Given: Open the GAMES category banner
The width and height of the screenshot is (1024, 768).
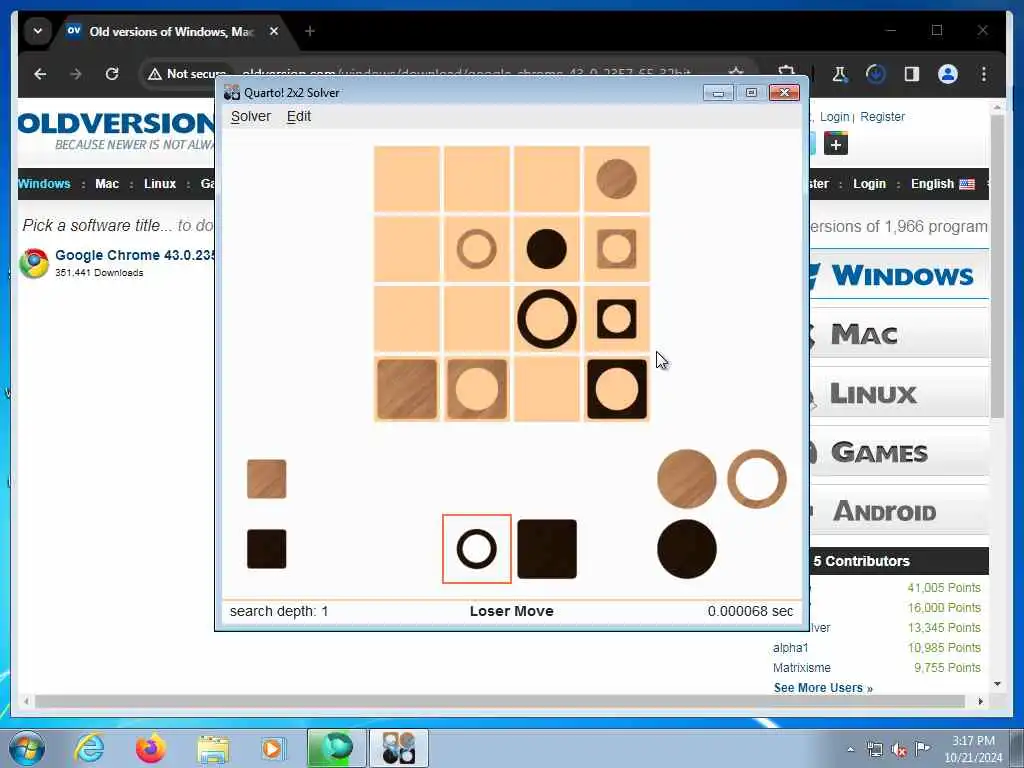Looking at the screenshot, I should pos(899,452).
